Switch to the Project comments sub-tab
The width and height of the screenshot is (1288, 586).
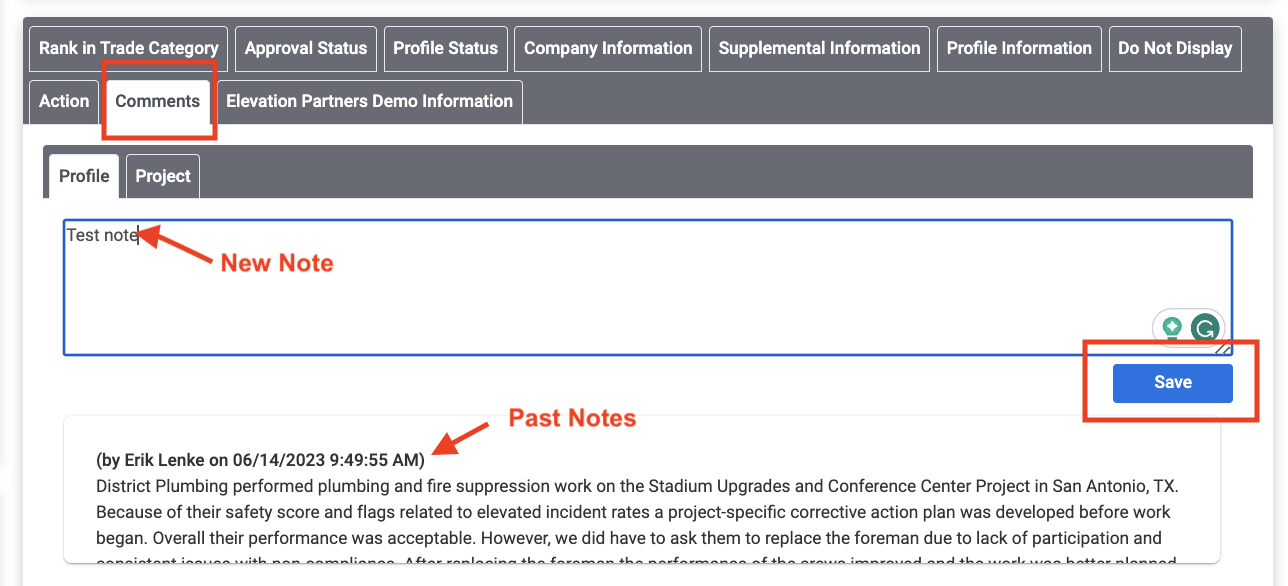163,176
